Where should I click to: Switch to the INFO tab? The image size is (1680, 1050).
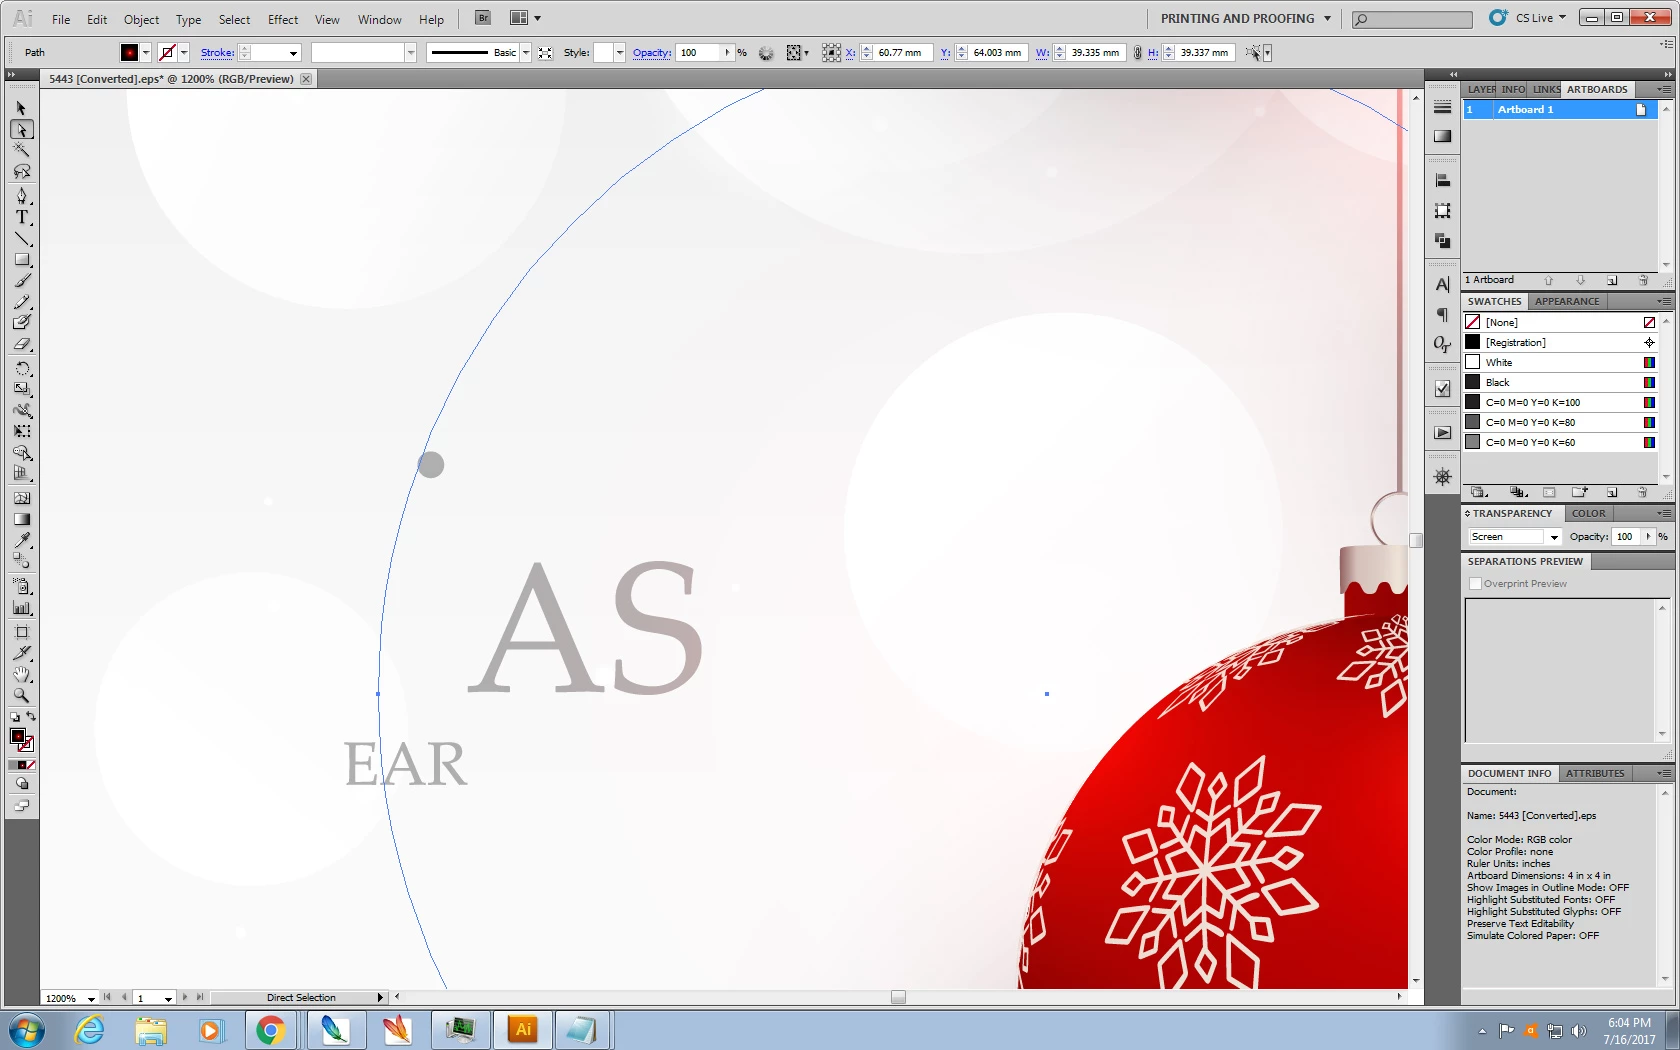coord(1513,89)
